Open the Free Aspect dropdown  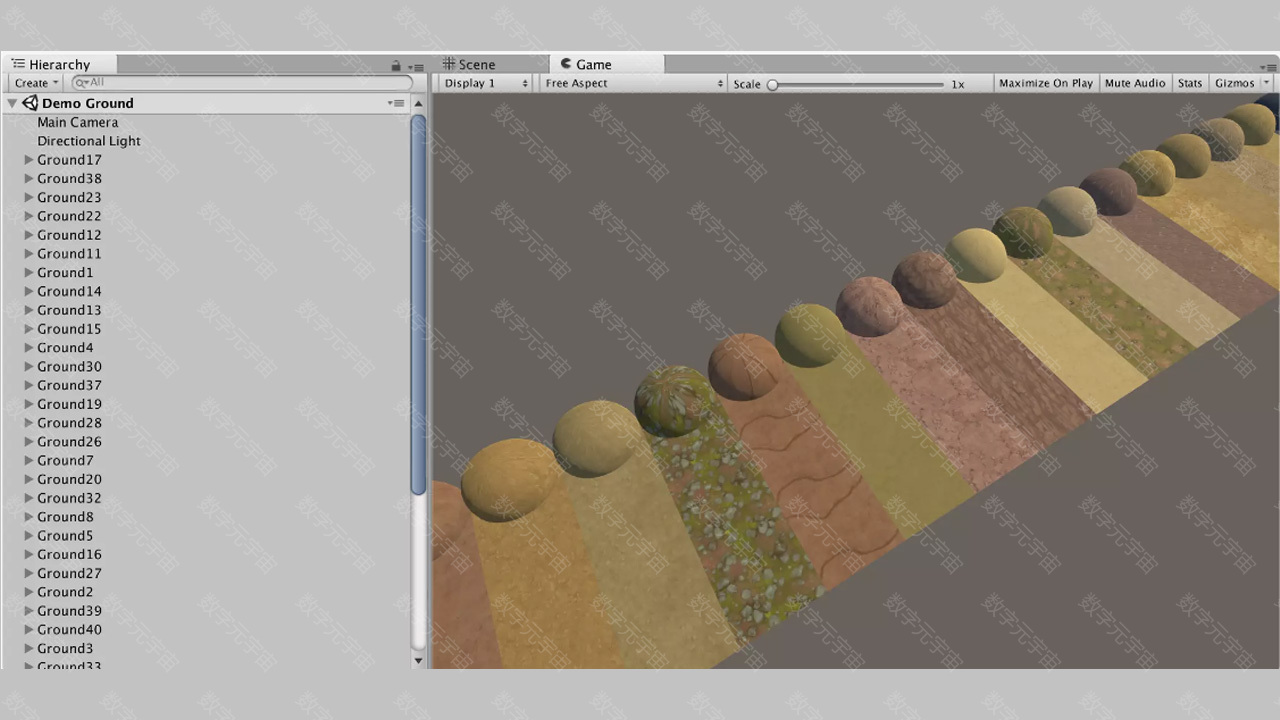pos(634,83)
